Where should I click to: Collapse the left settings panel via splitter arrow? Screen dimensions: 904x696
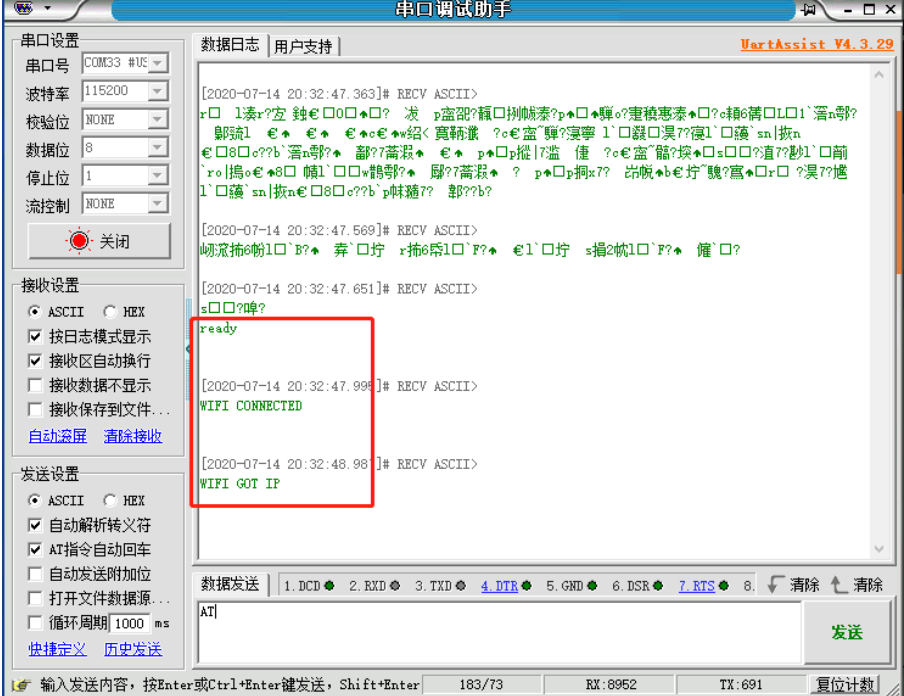coord(188,348)
